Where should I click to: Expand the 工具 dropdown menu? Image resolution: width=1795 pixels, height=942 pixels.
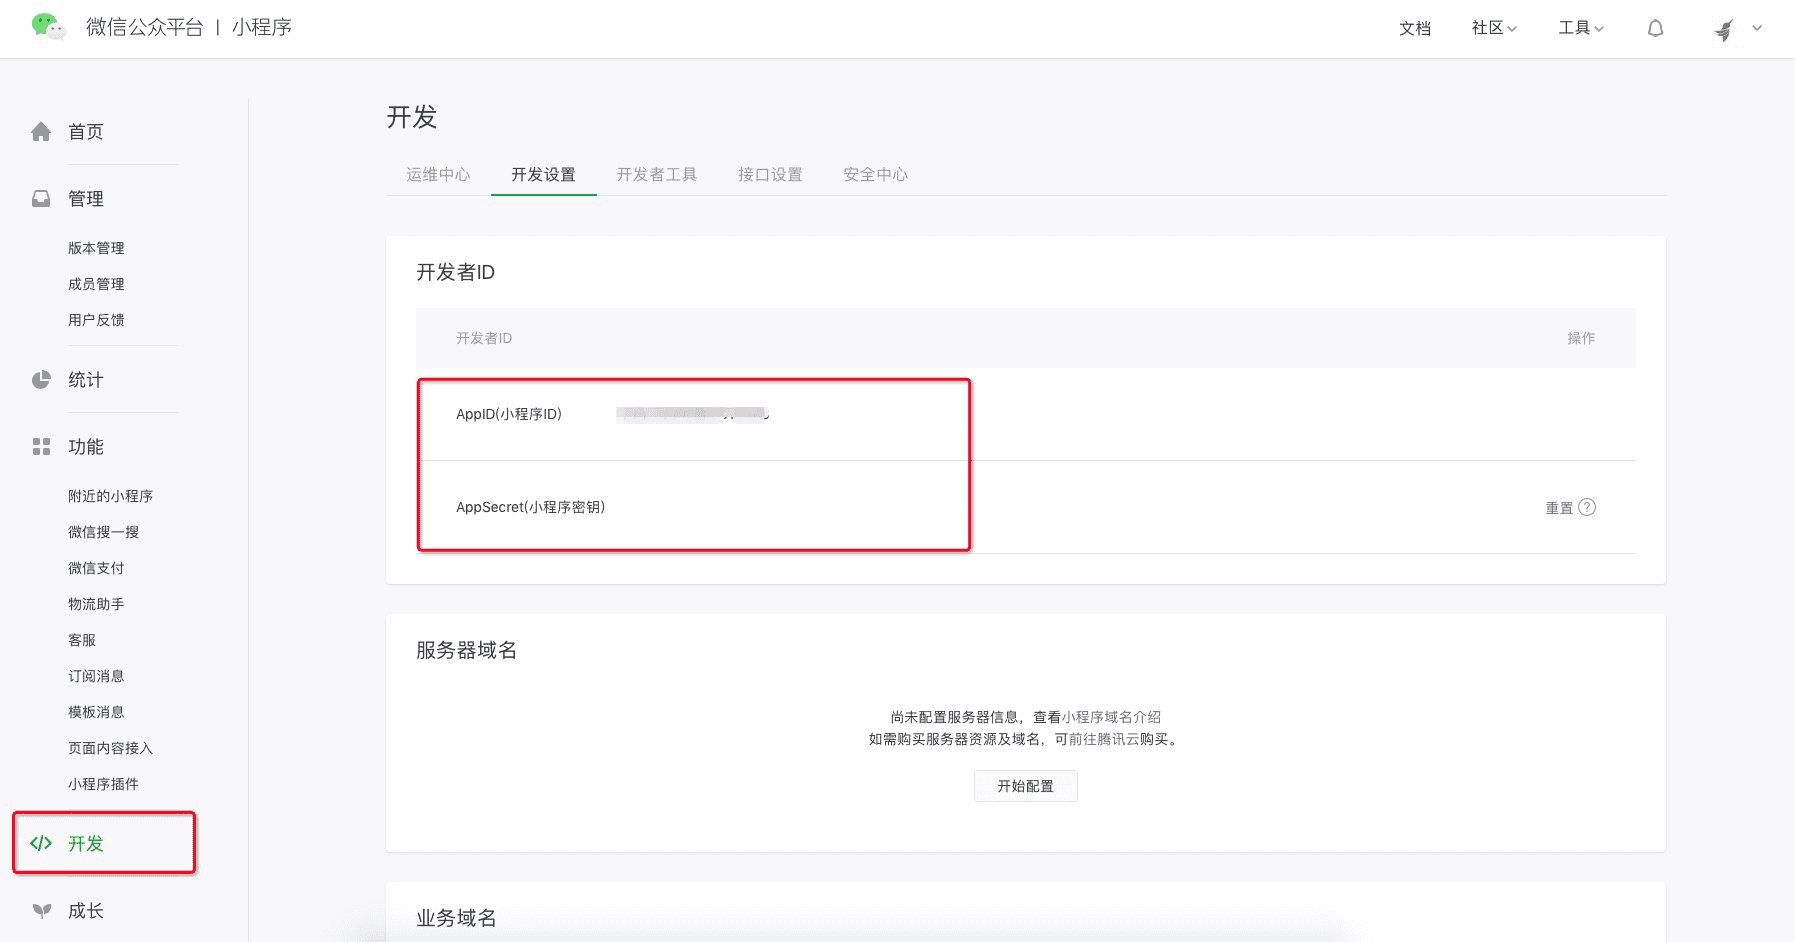(x=1581, y=28)
